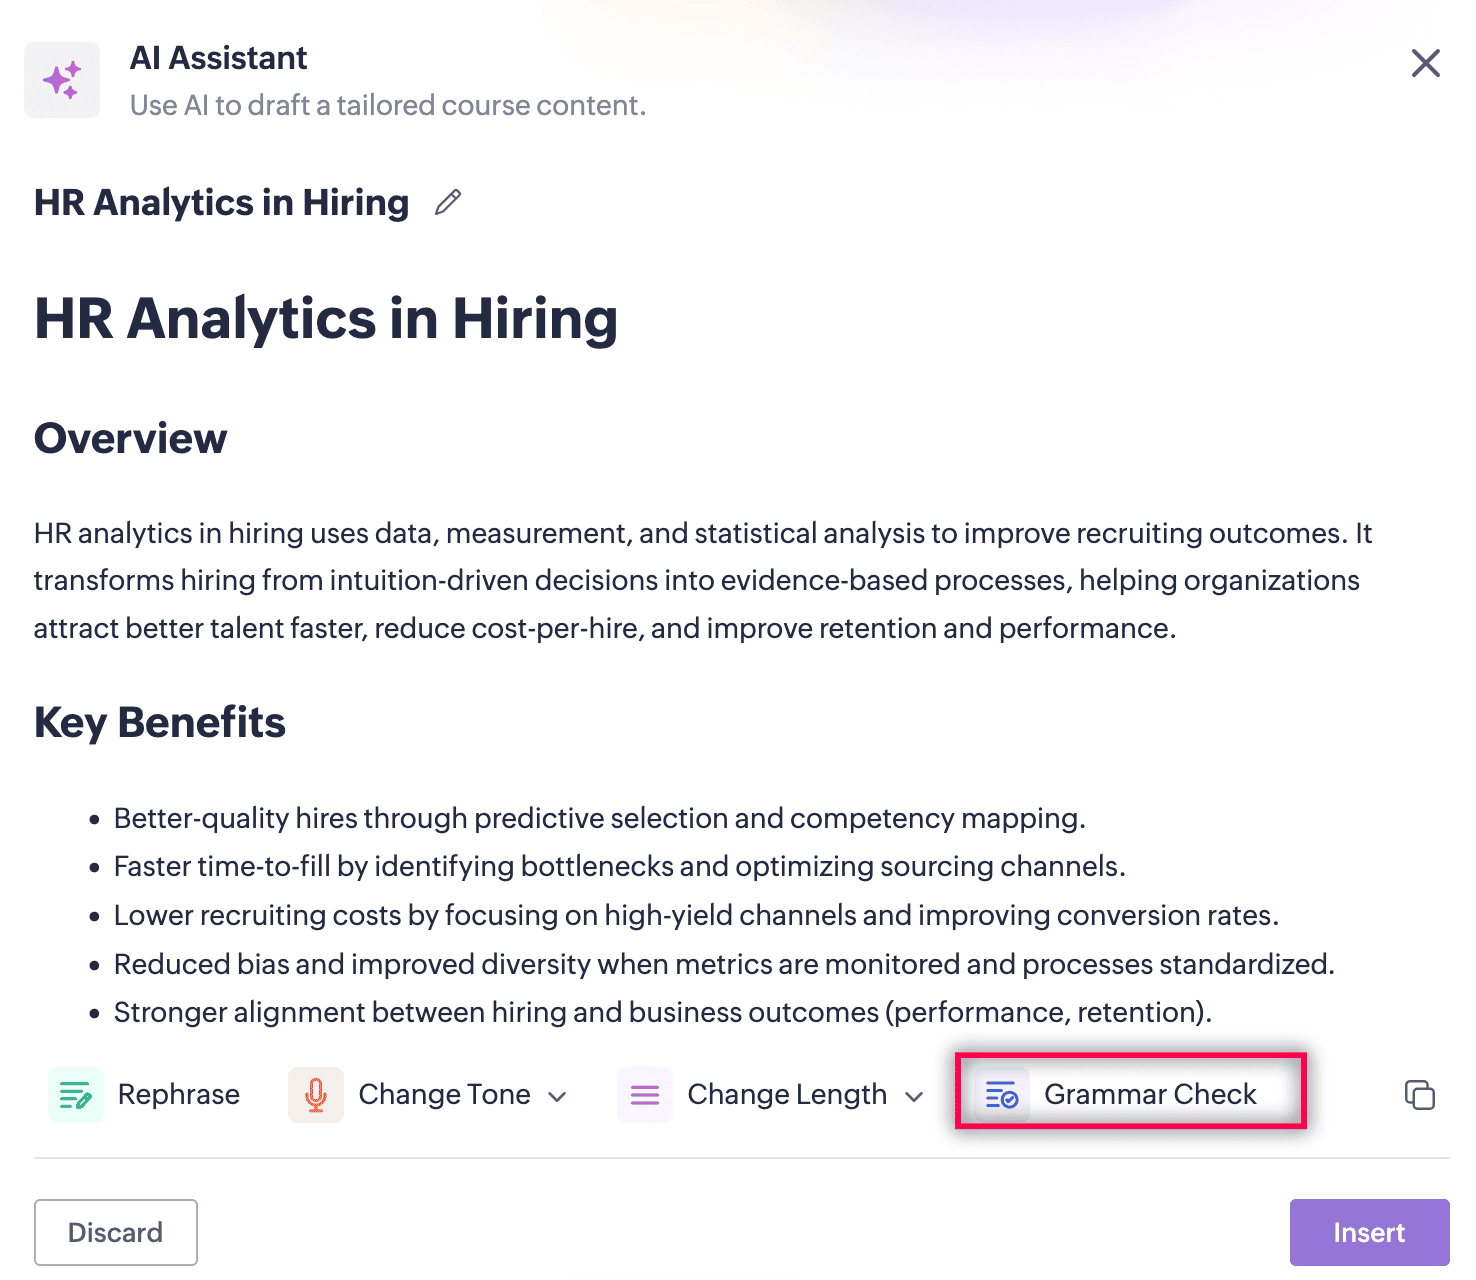Screen dimensions: 1476x1280
Task: Expand the Change Length dropdown arrow
Action: click(914, 1097)
